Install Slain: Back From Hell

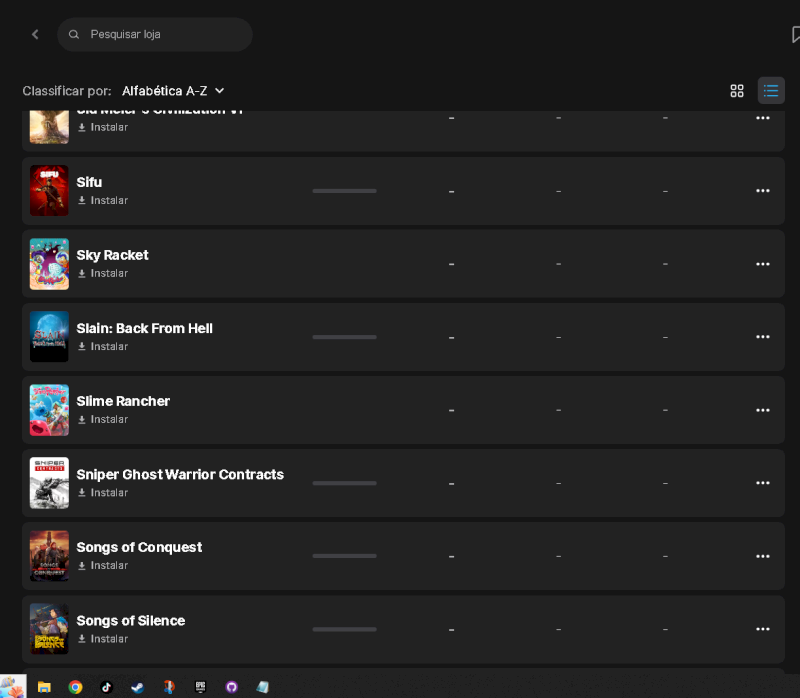[103, 346]
